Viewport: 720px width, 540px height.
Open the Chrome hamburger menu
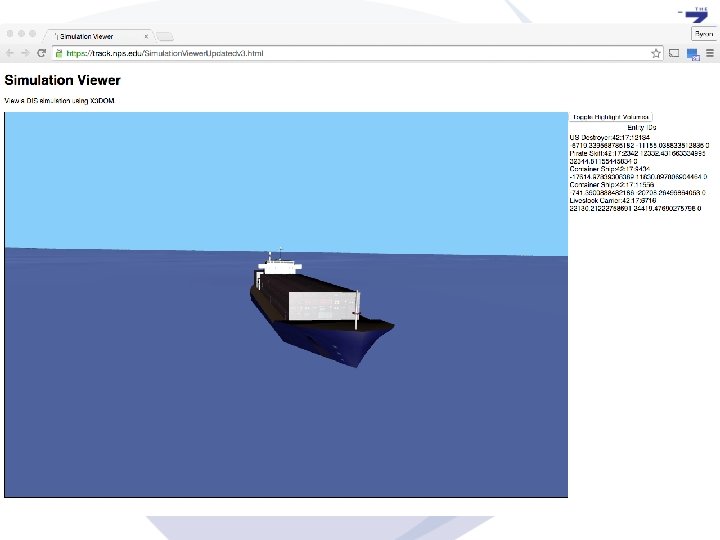click(x=710, y=53)
